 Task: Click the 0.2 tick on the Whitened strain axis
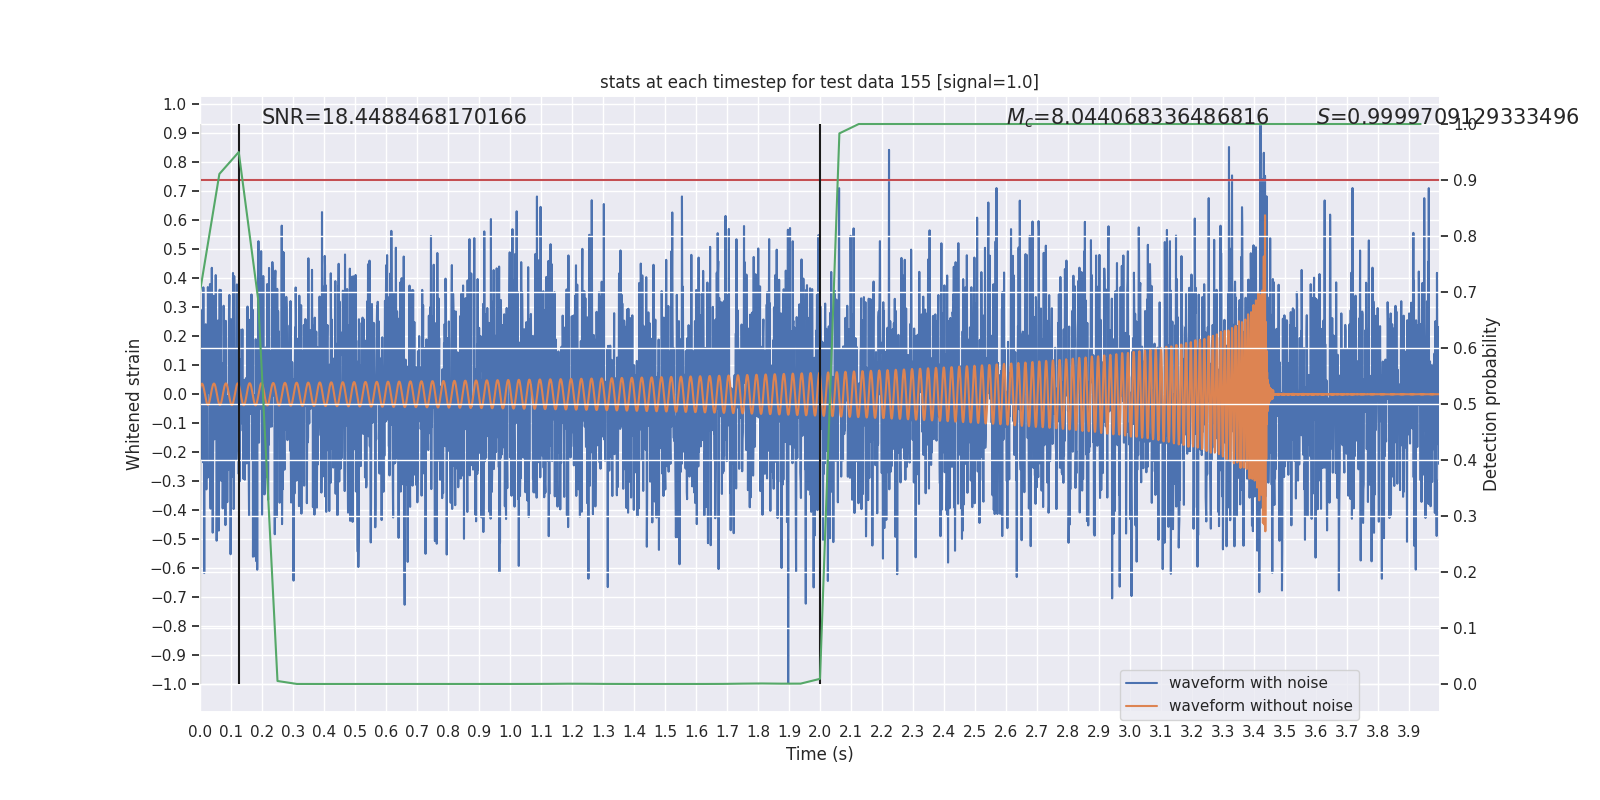[x=175, y=336]
